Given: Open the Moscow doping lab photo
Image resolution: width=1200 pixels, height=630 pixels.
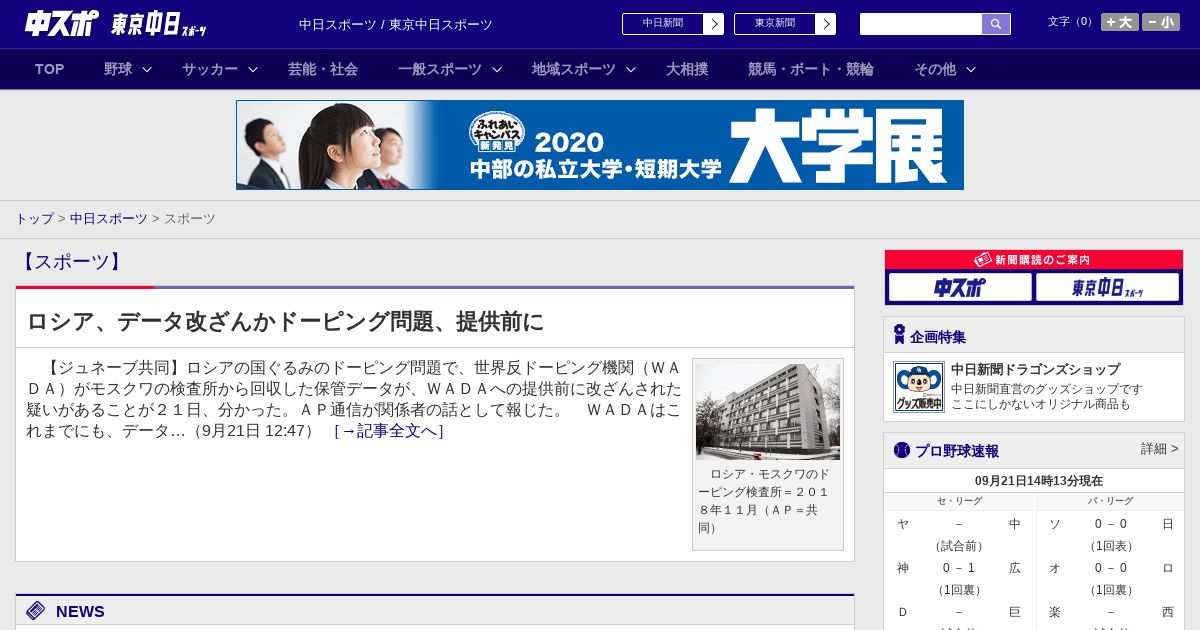Looking at the screenshot, I should point(768,411).
